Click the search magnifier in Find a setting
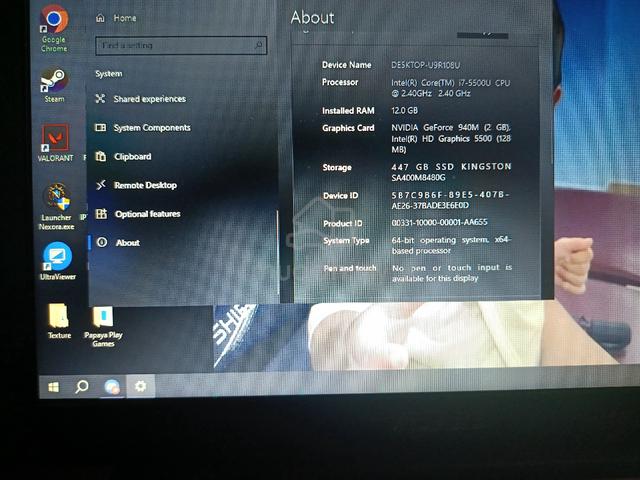 258,45
